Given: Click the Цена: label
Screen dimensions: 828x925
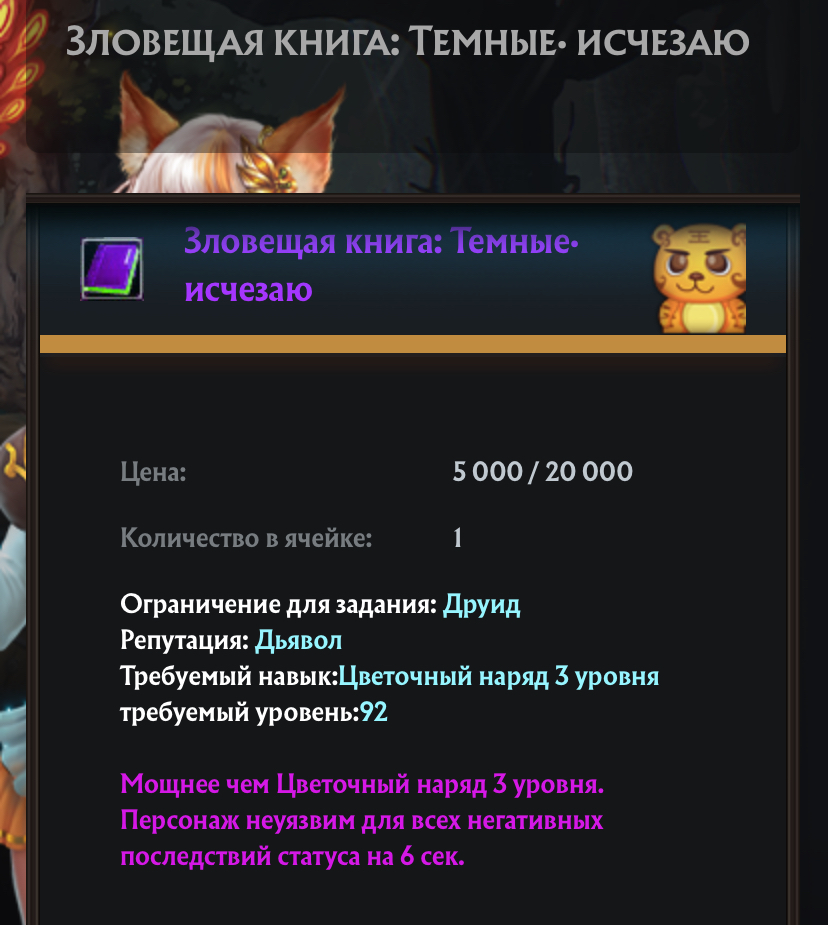Looking at the screenshot, I should click(x=153, y=472).
